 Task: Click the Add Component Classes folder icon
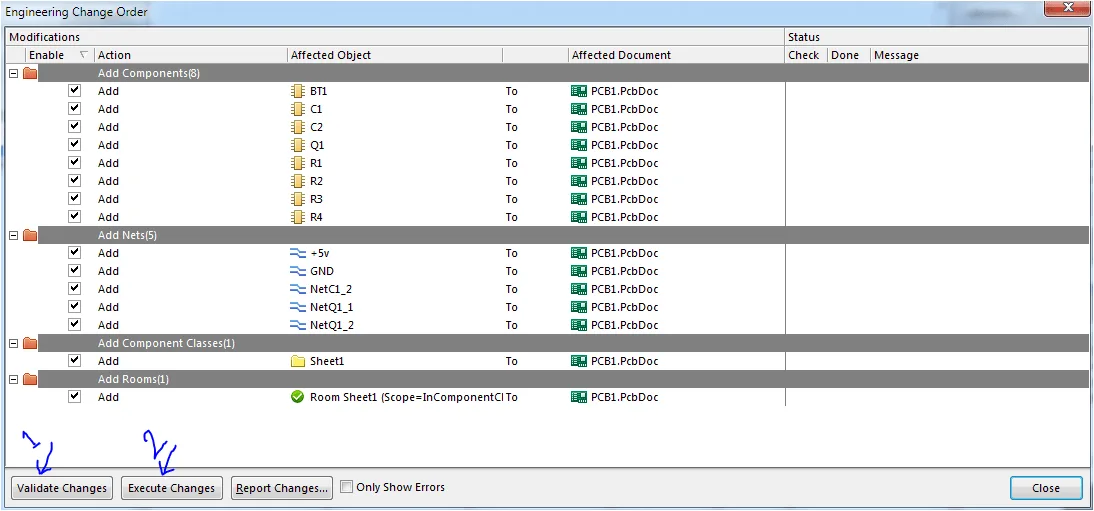click(x=30, y=343)
